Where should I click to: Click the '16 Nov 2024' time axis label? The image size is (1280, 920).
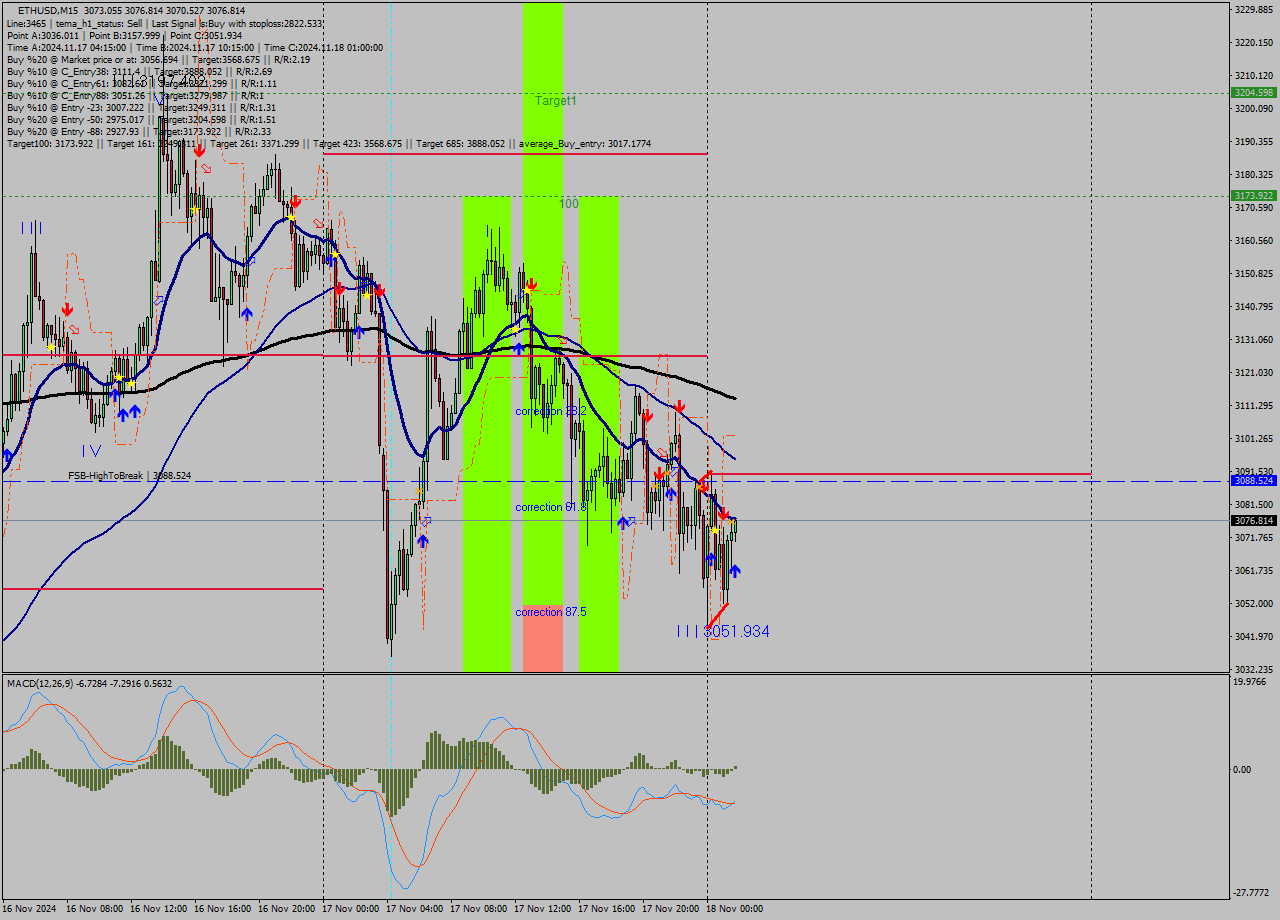(x=31, y=909)
